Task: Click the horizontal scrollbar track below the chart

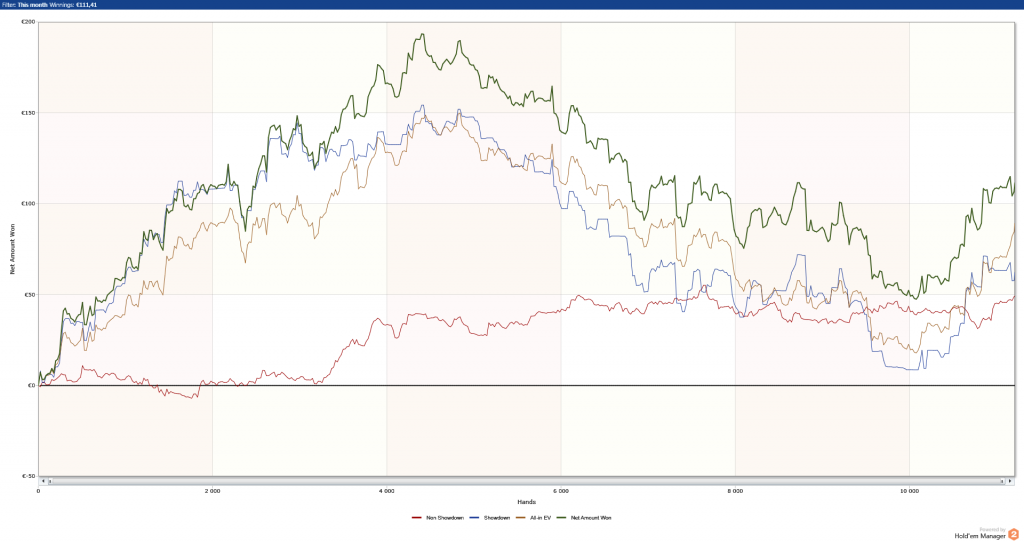Action: click(526, 481)
